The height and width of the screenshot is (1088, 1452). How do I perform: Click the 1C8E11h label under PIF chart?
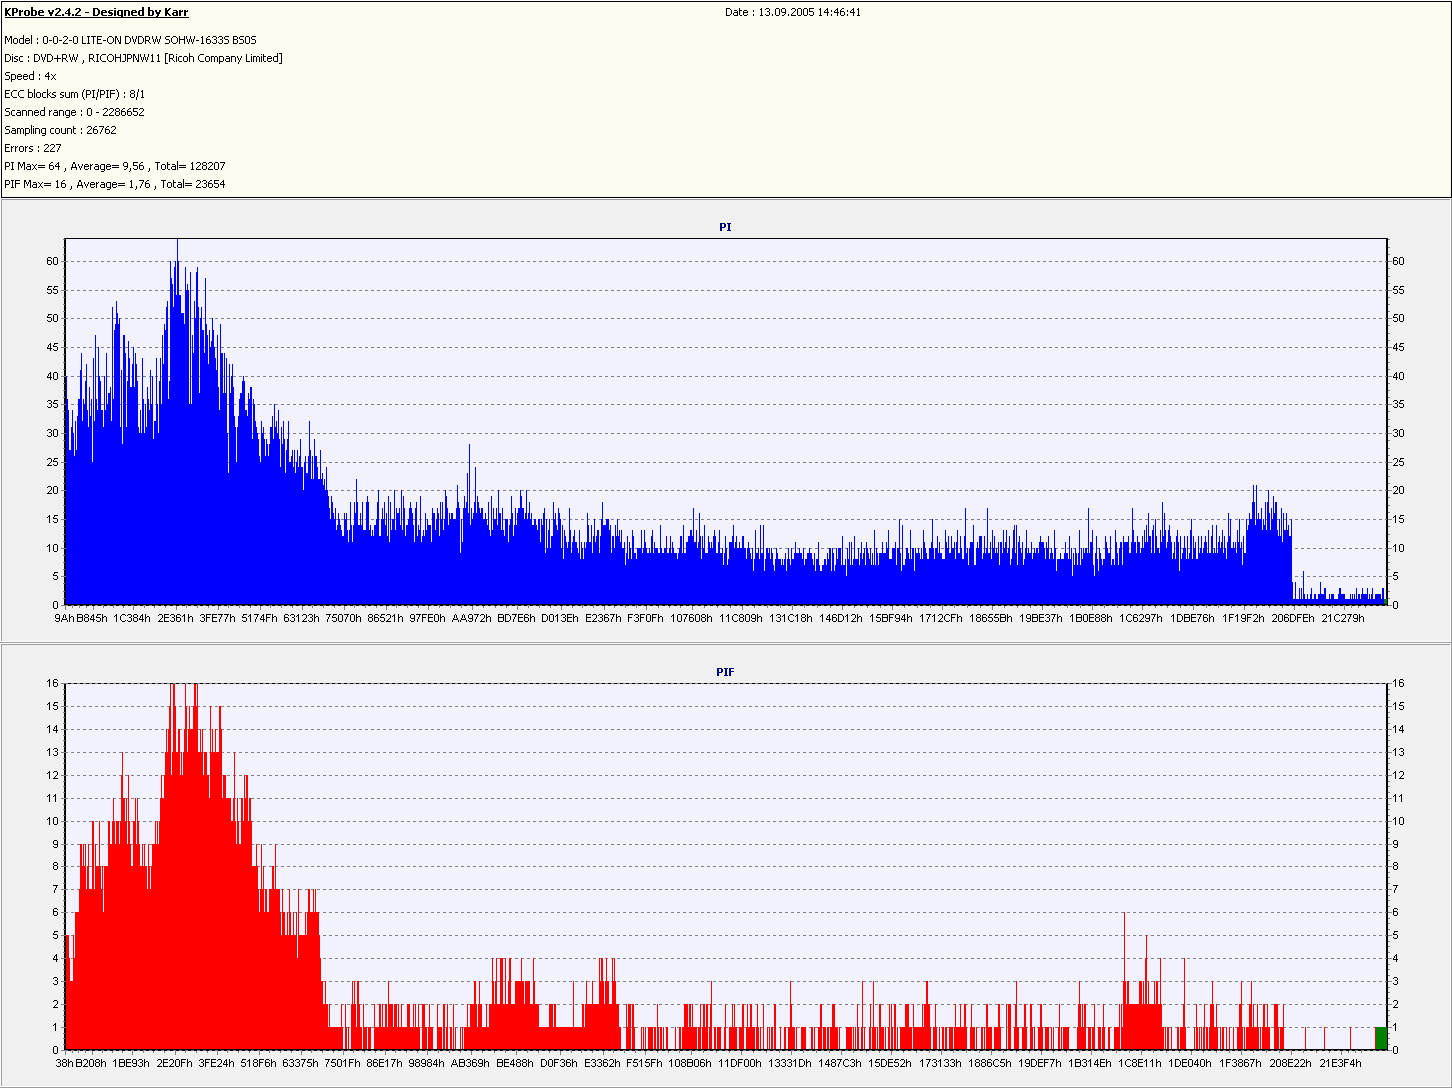pyautogui.click(x=1140, y=1063)
